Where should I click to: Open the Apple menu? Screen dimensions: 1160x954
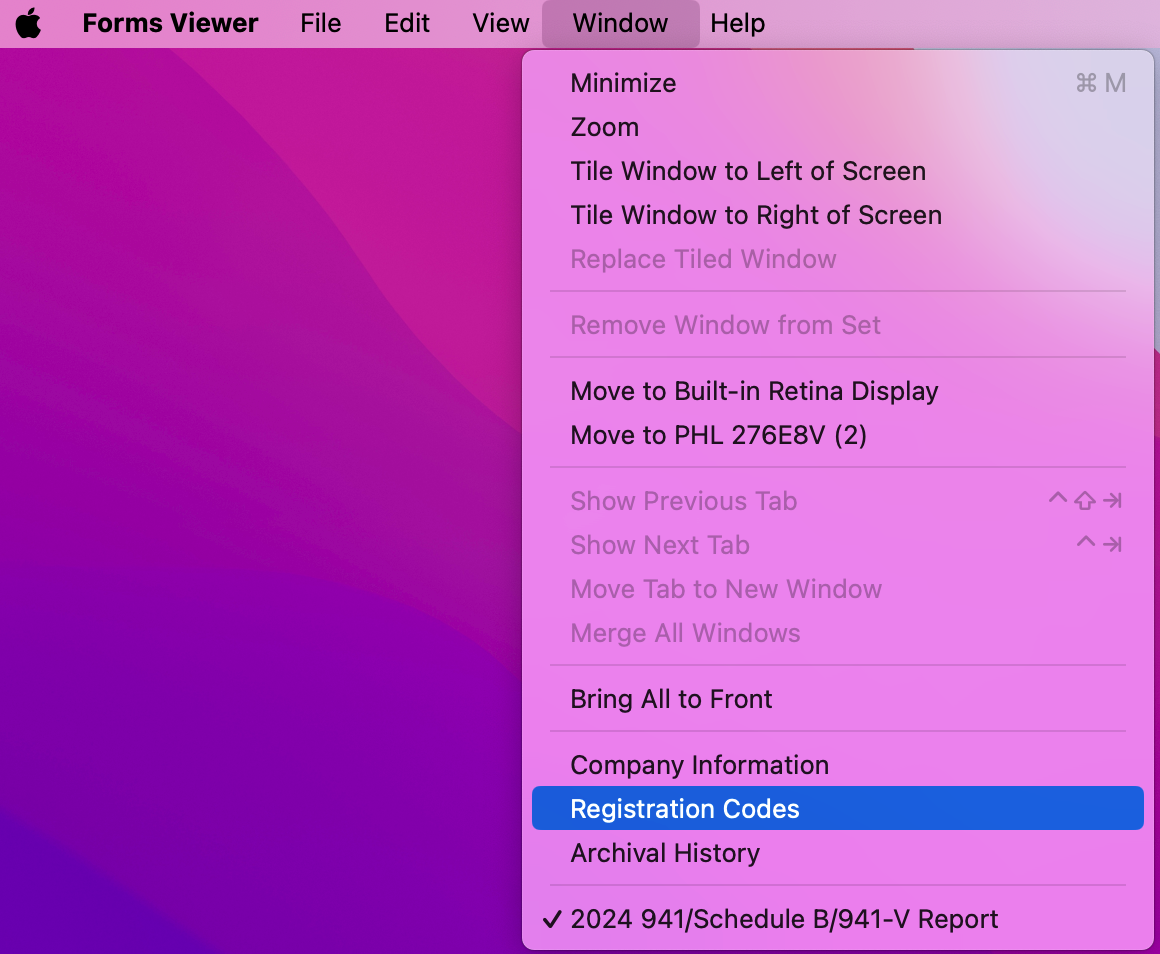click(28, 23)
